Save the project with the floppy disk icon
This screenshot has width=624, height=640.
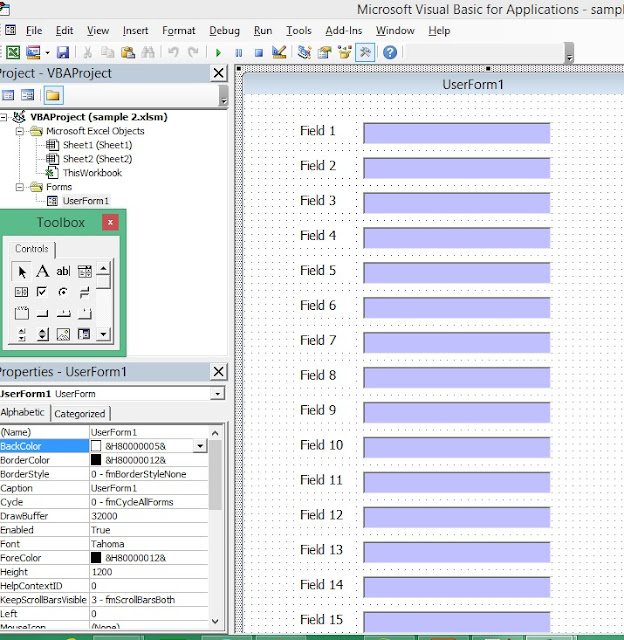click(x=63, y=52)
